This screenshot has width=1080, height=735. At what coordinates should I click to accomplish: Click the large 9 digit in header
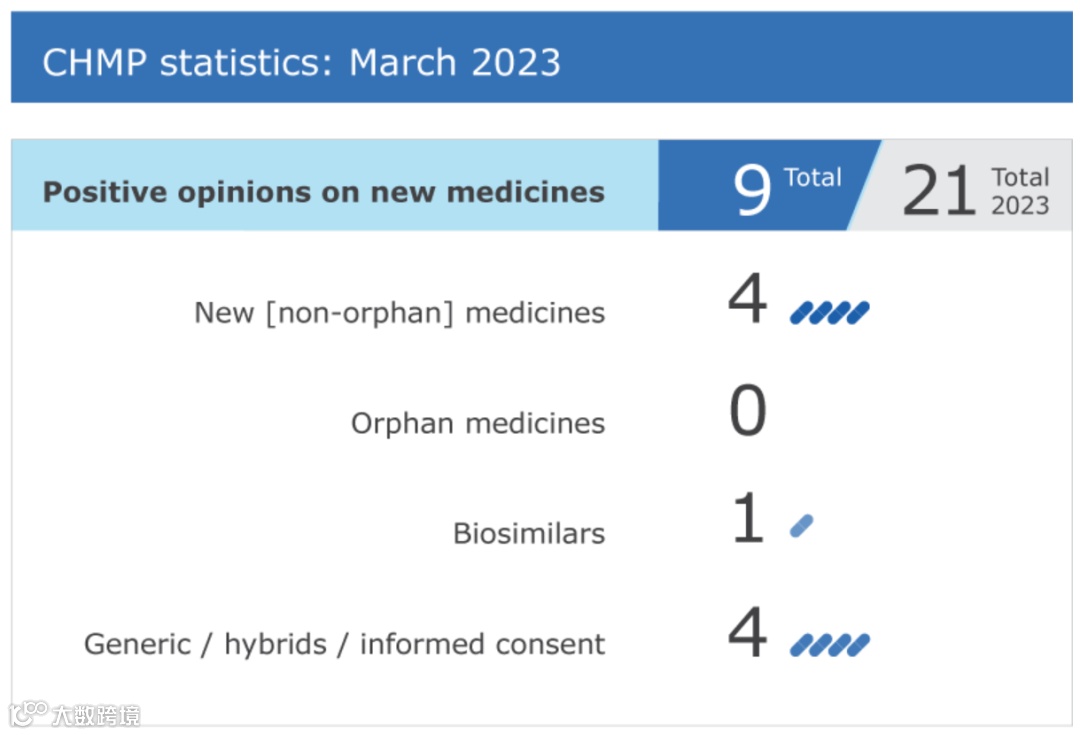pos(751,189)
